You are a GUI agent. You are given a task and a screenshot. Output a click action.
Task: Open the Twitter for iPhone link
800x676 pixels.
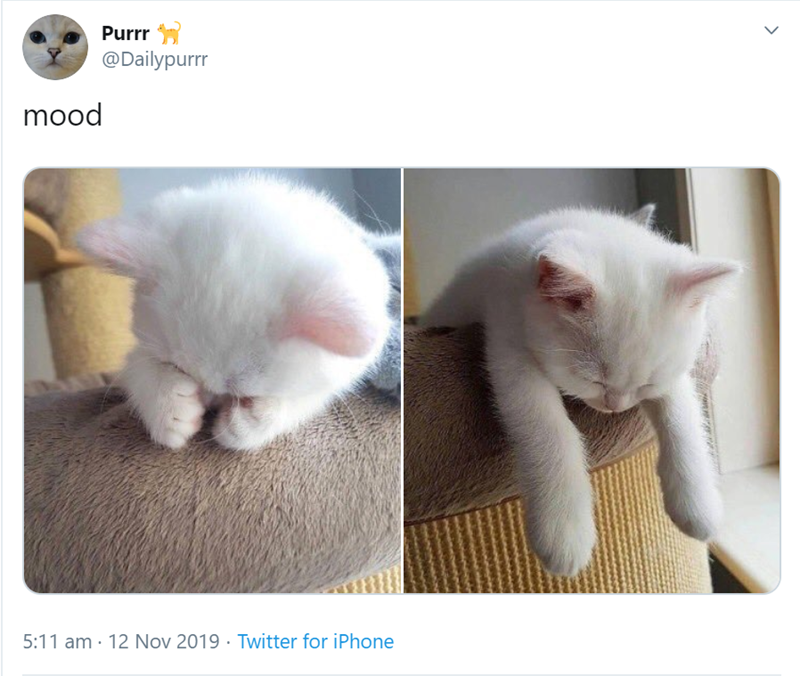[x=315, y=641]
